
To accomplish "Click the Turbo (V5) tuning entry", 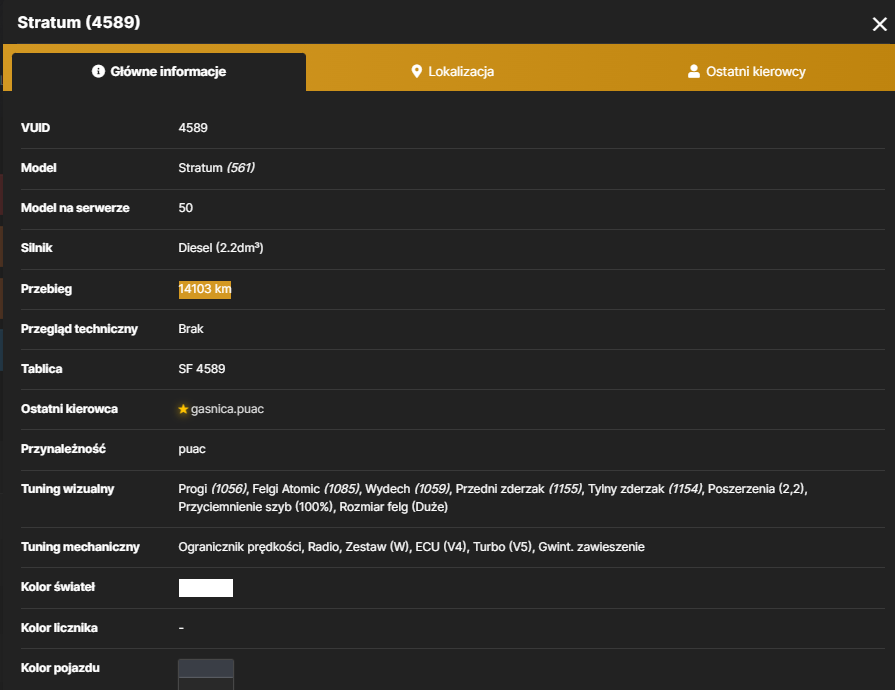I will (x=503, y=547).
